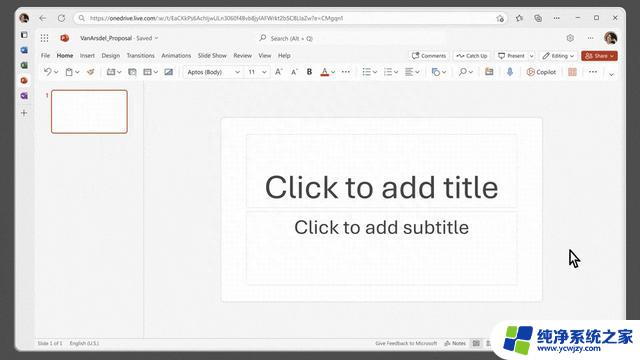Open the Shapes gallery icon
The image size is (640, 360).
click(436, 72)
